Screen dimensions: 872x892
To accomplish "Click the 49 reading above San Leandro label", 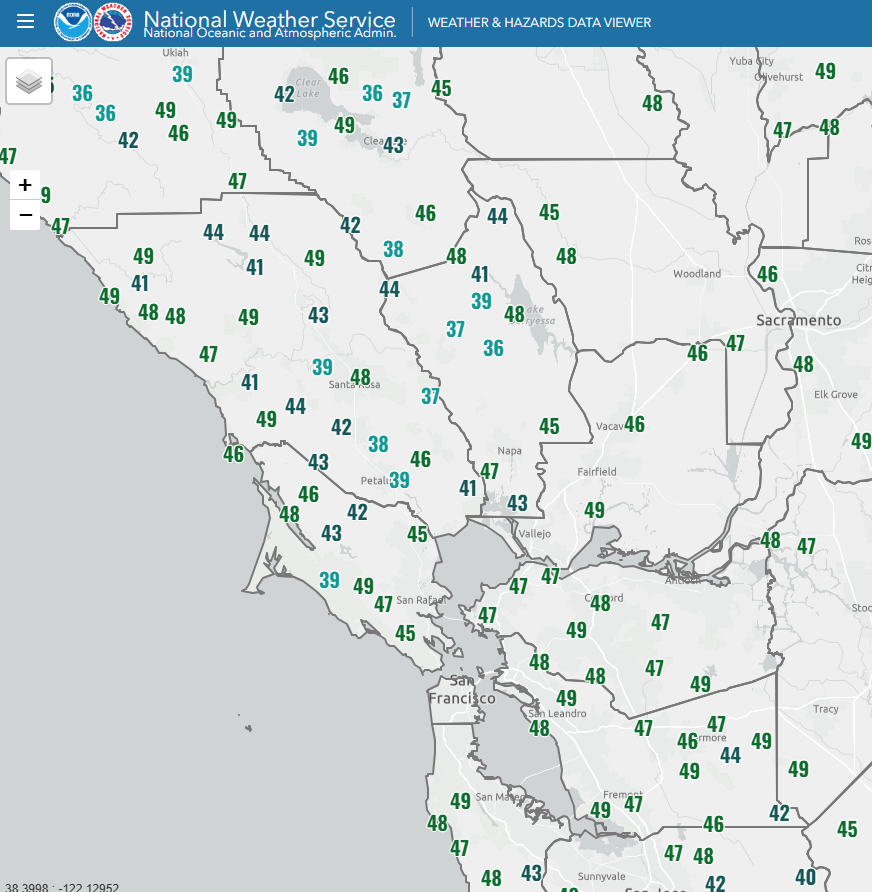I will coord(566,698).
